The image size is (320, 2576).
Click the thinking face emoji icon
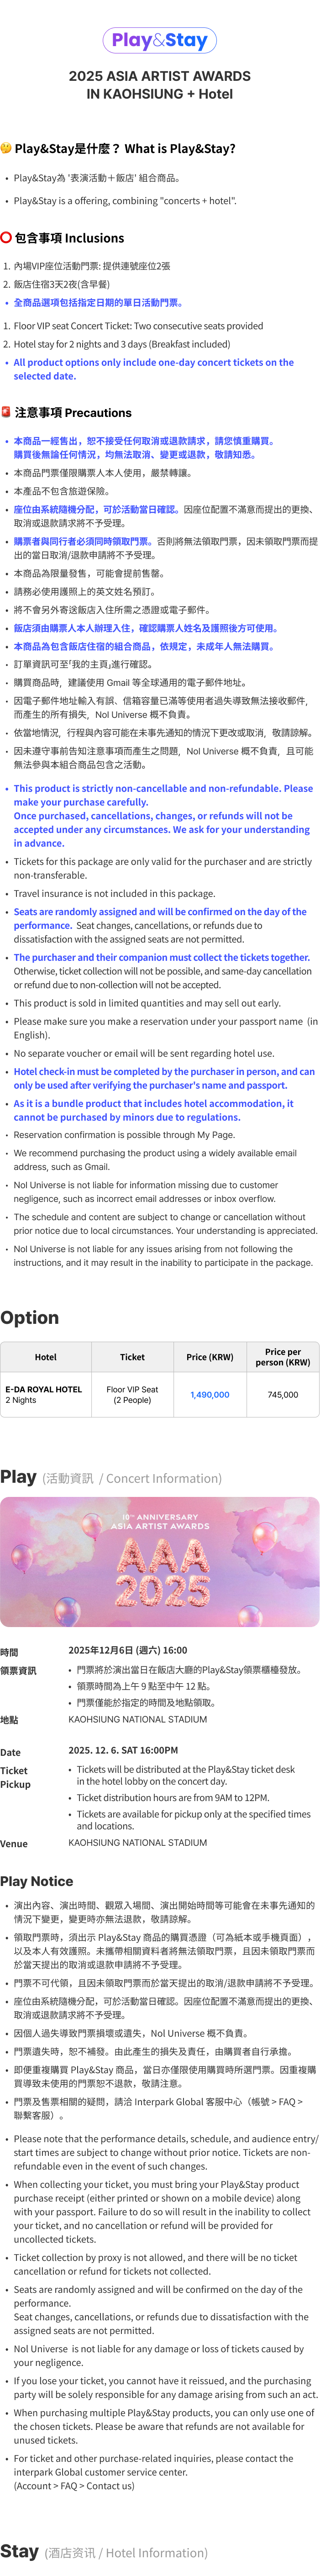click(6, 148)
